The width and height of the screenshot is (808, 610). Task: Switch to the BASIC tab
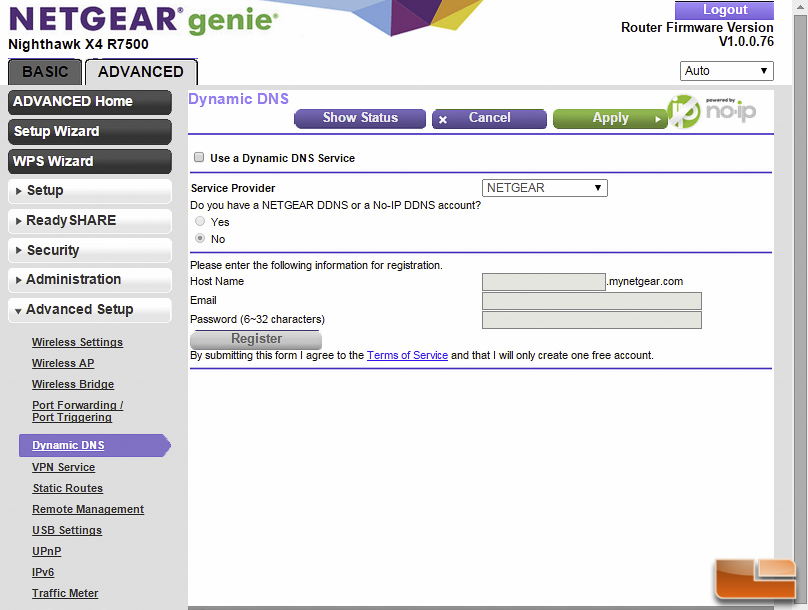45,72
